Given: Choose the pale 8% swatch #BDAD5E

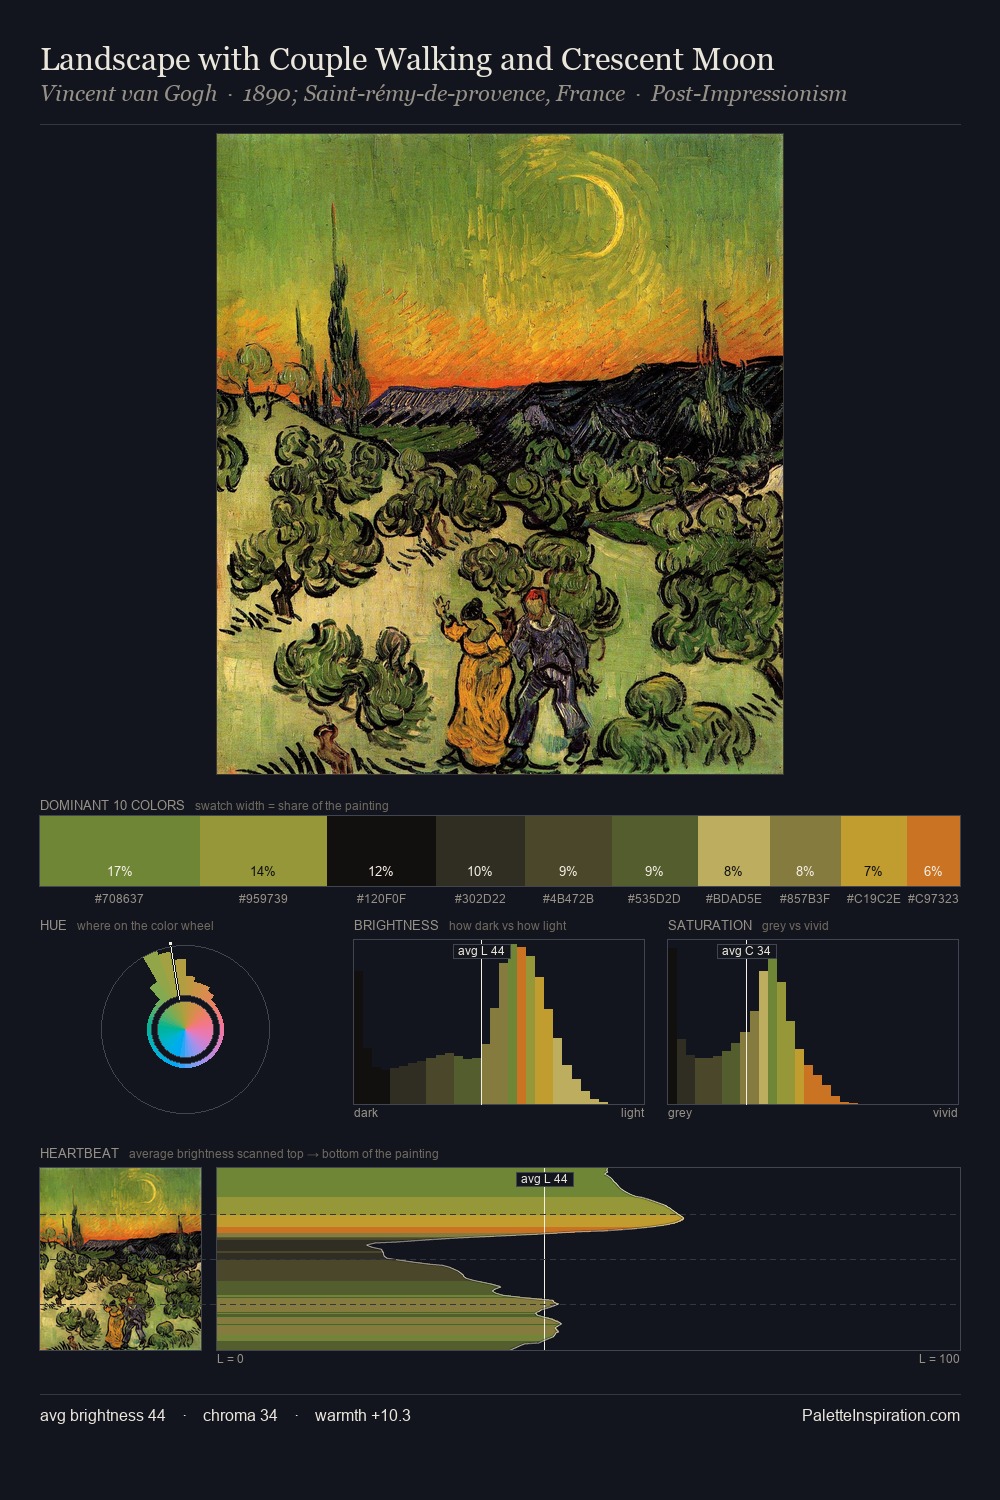Looking at the screenshot, I should pos(733,851).
